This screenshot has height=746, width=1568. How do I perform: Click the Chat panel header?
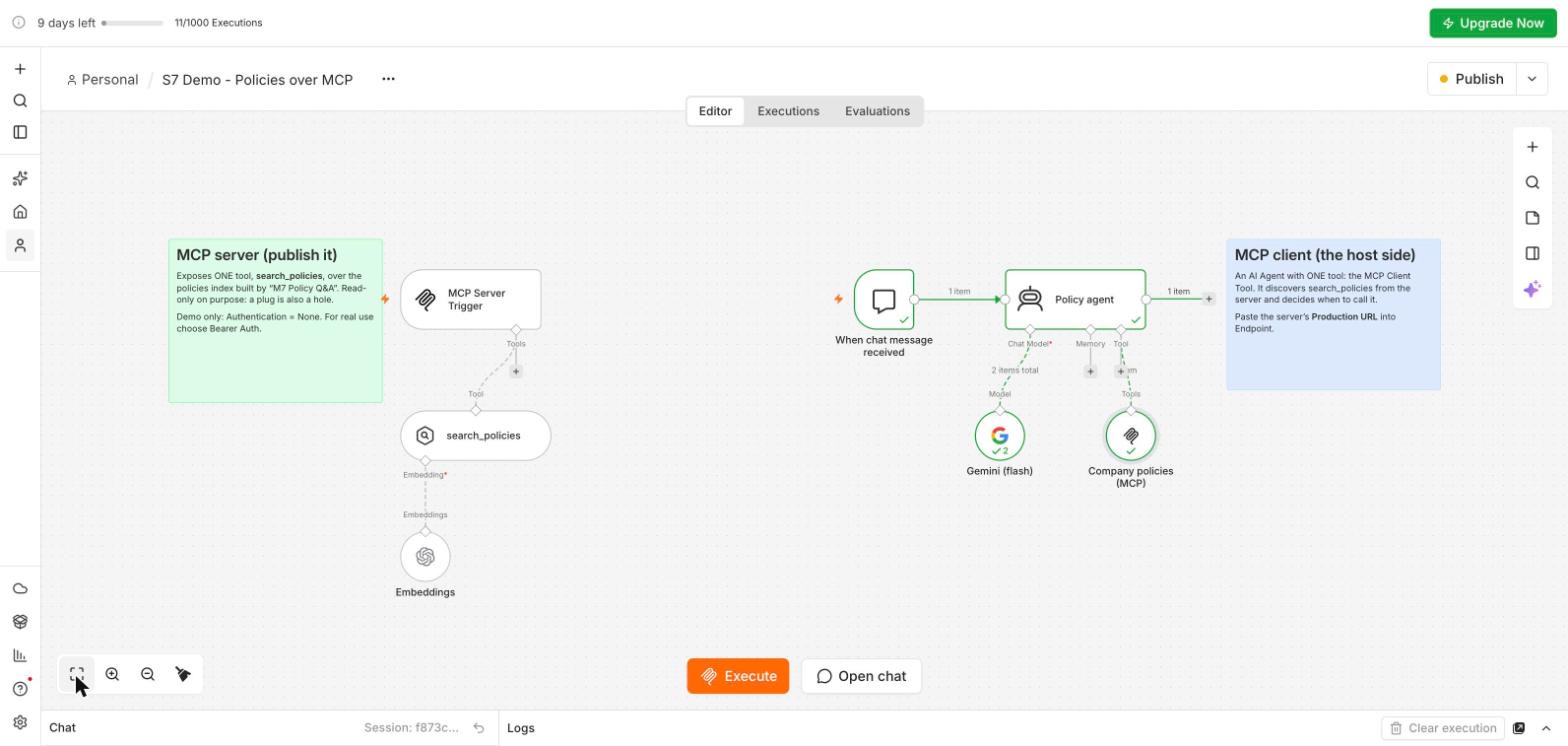62,728
